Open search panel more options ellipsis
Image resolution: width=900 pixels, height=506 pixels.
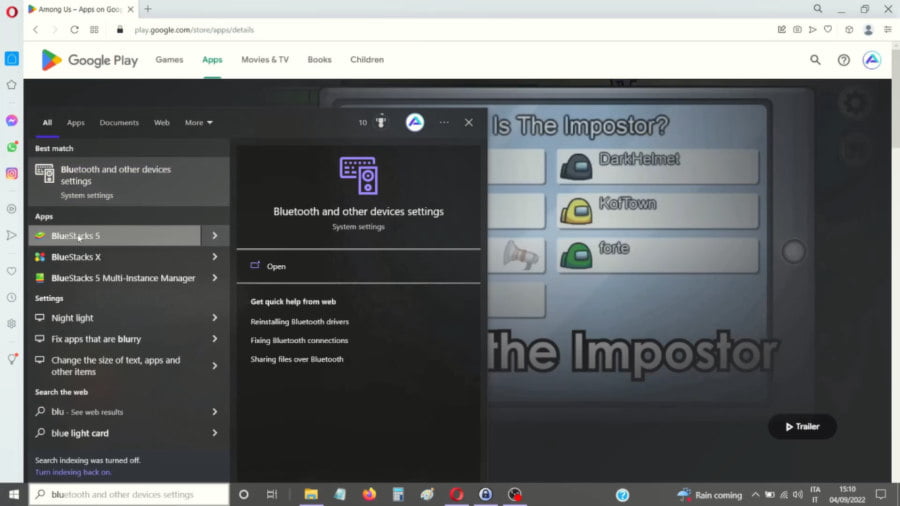pyautogui.click(x=444, y=122)
